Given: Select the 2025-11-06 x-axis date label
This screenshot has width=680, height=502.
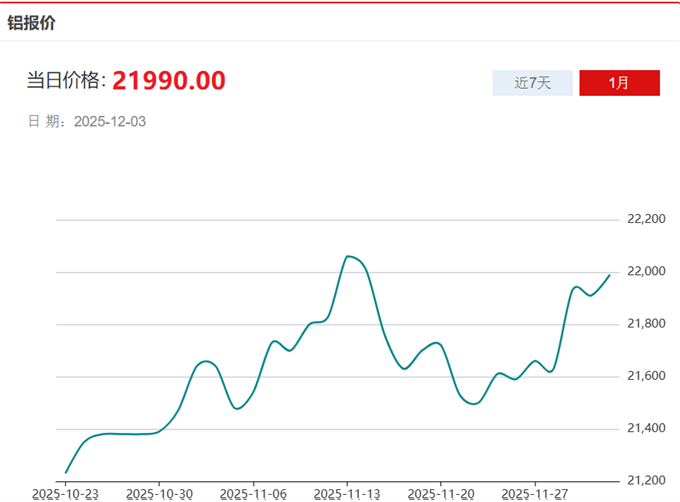Looking at the screenshot, I should pos(253,494).
